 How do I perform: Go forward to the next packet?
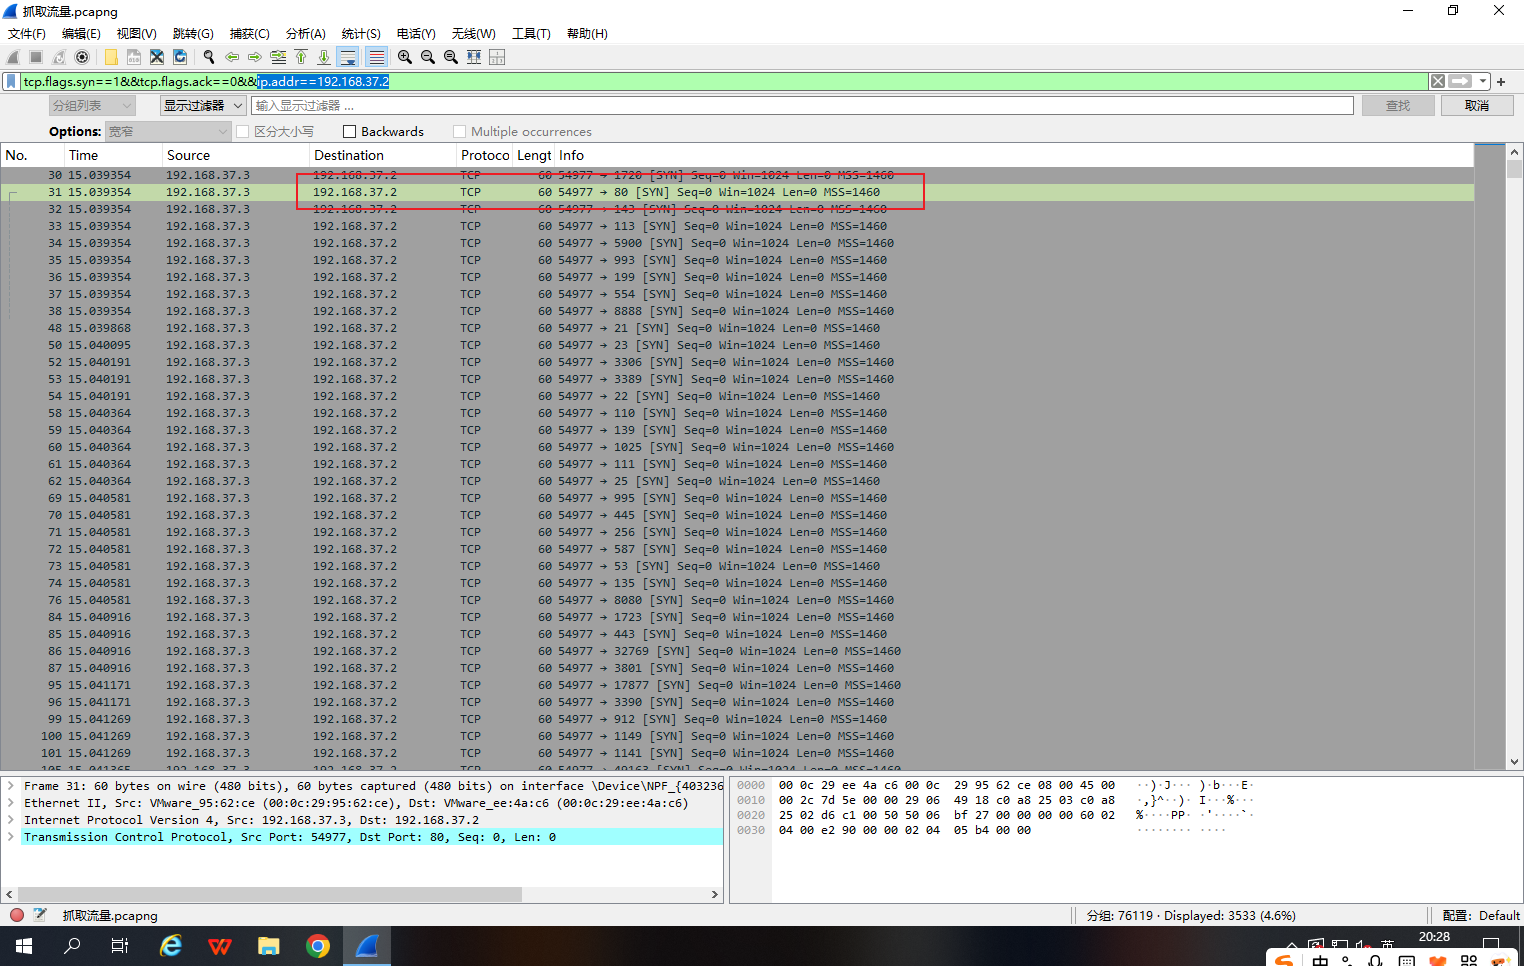[x=255, y=57]
